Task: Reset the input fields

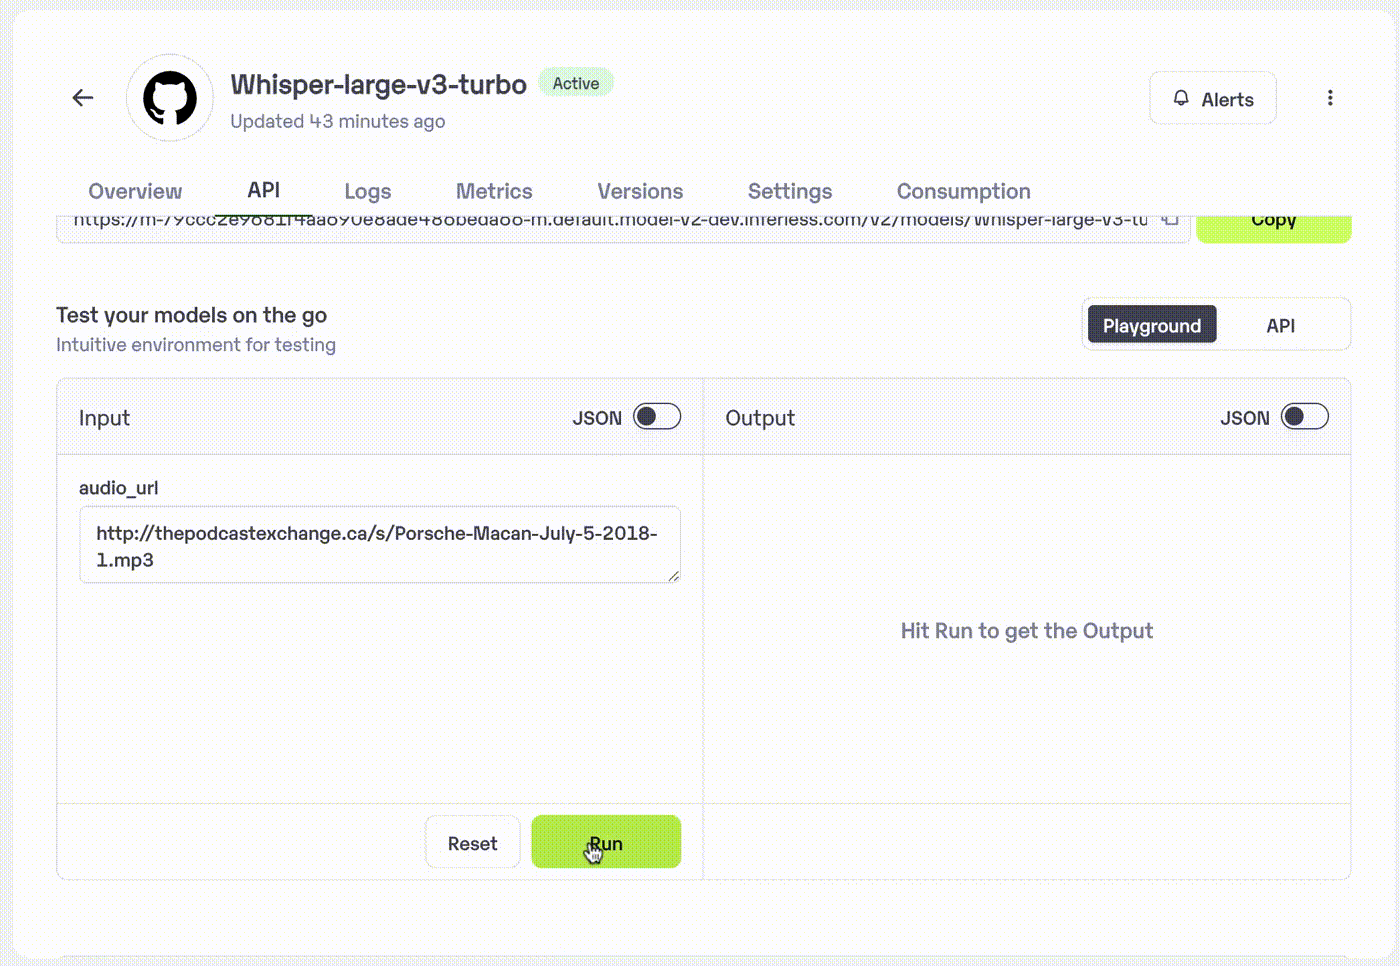Action: 472,842
